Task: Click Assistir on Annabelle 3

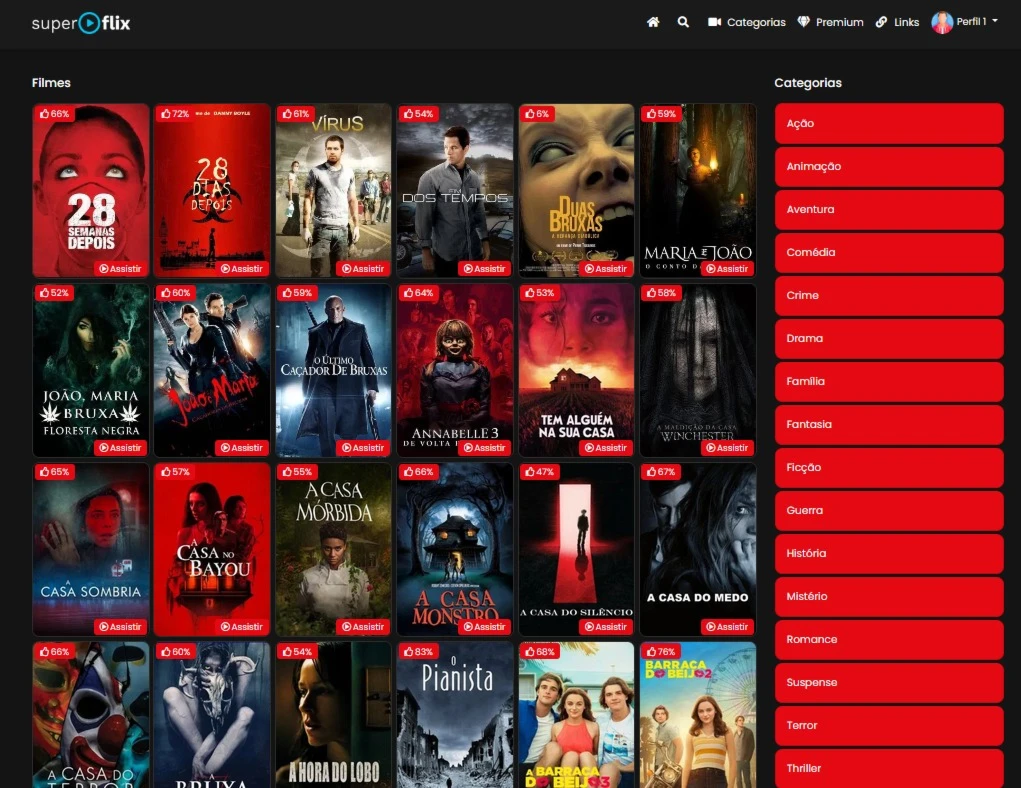Action: pyautogui.click(x=484, y=447)
